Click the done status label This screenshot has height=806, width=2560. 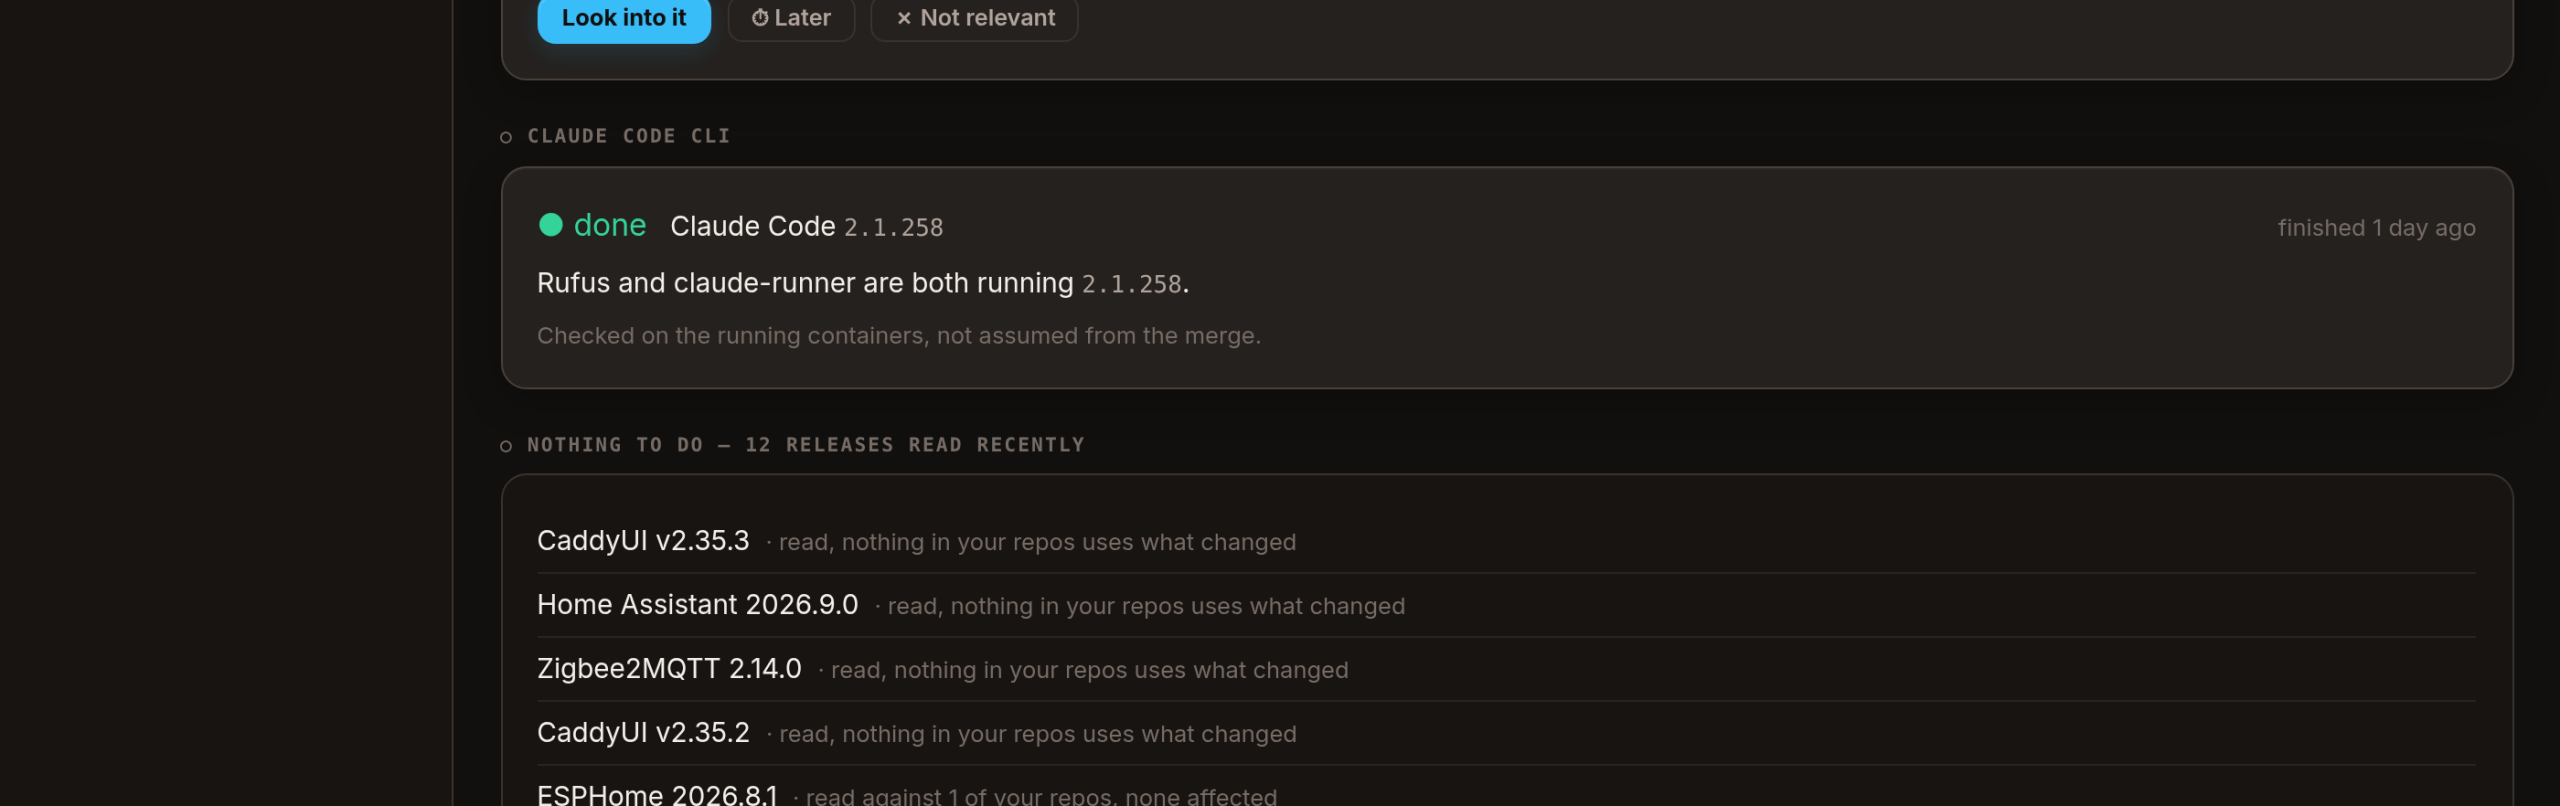coord(610,225)
